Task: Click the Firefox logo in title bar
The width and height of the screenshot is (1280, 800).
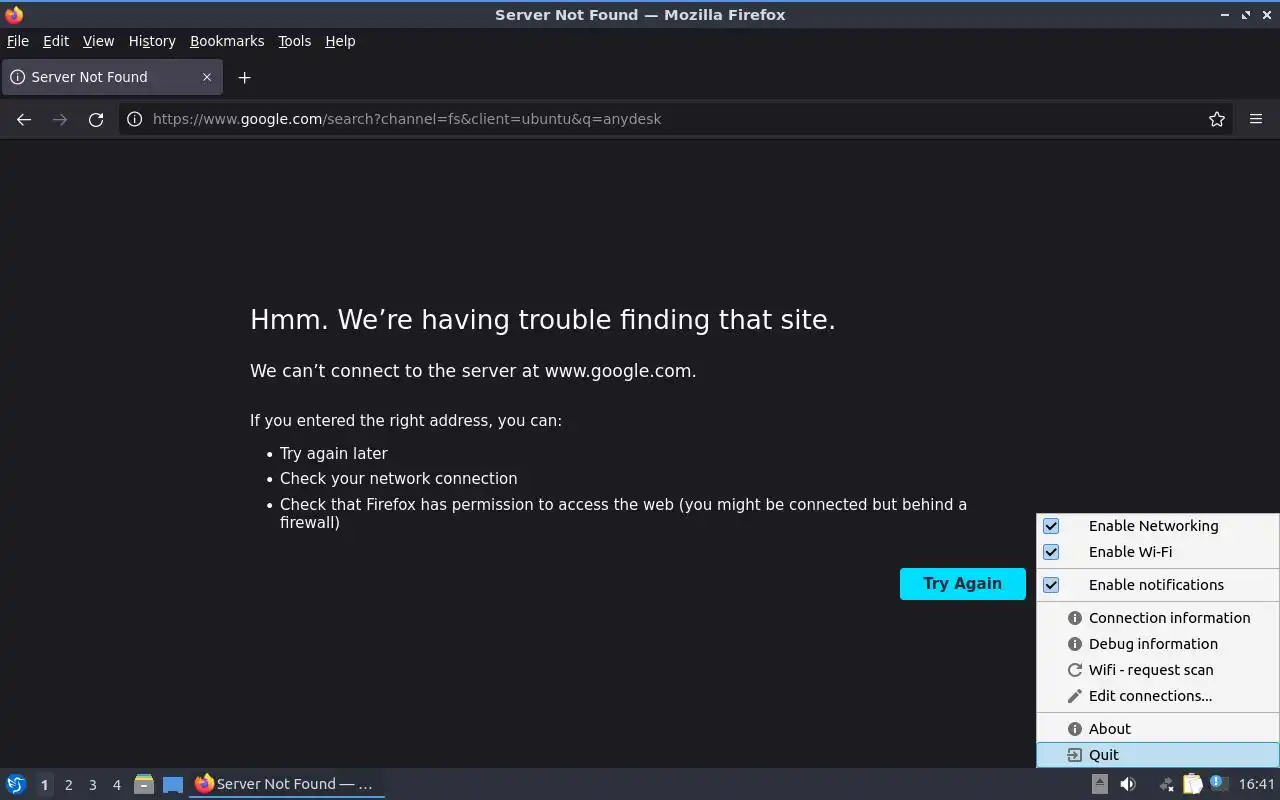Action: 14,15
